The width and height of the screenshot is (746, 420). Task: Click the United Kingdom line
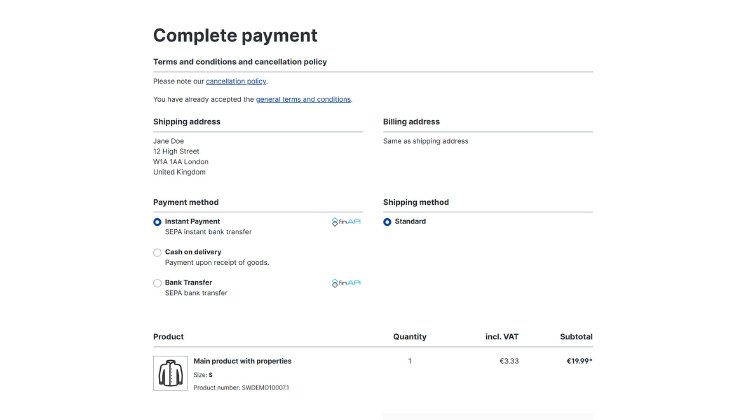[x=179, y=172]
